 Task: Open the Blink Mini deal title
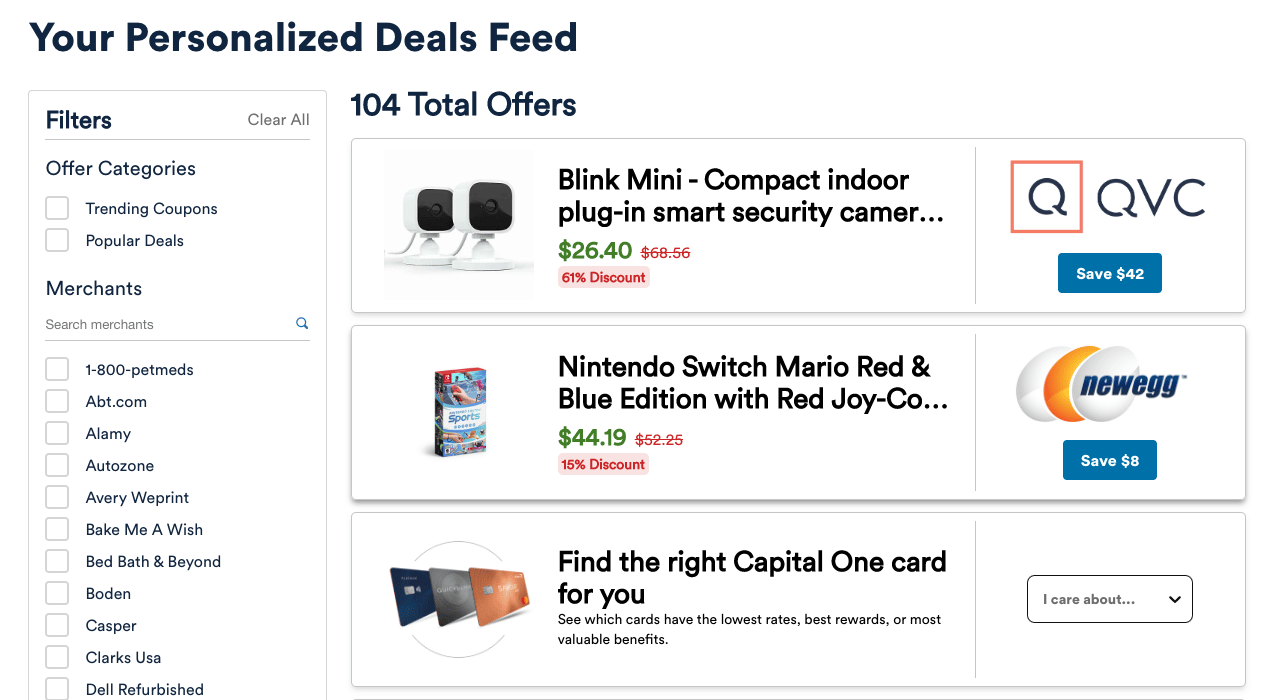click(750, 196)
